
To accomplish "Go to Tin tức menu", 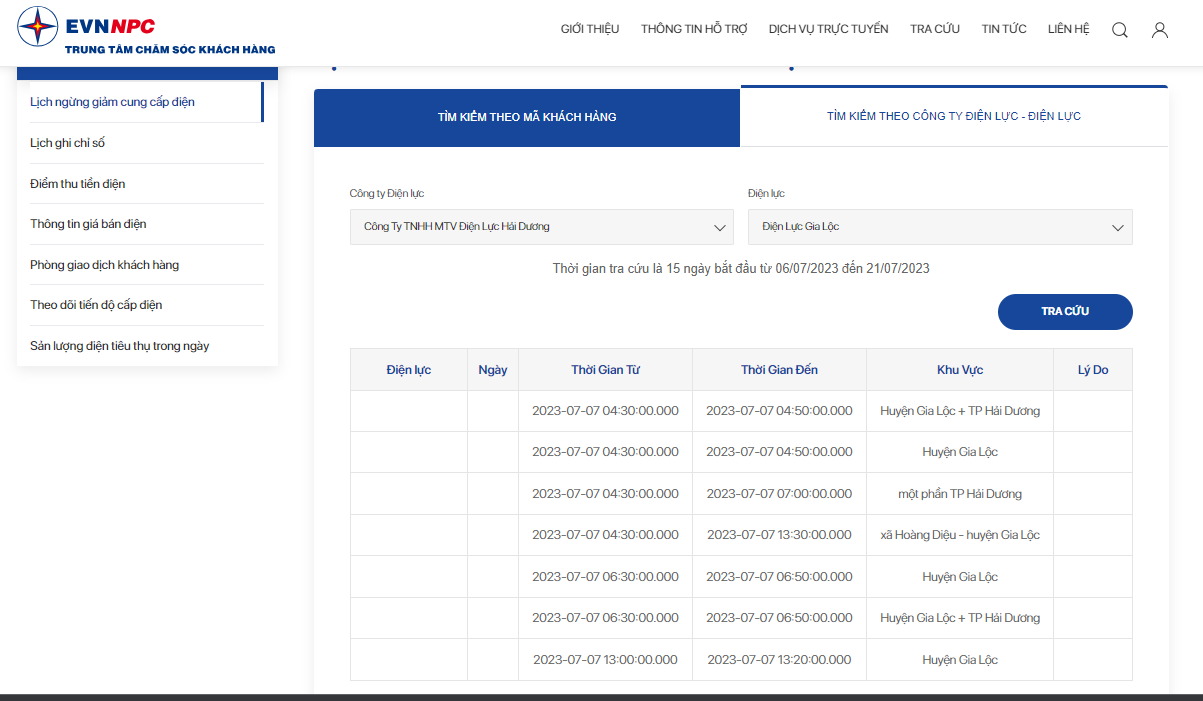I will click(x=1004, y=29).
